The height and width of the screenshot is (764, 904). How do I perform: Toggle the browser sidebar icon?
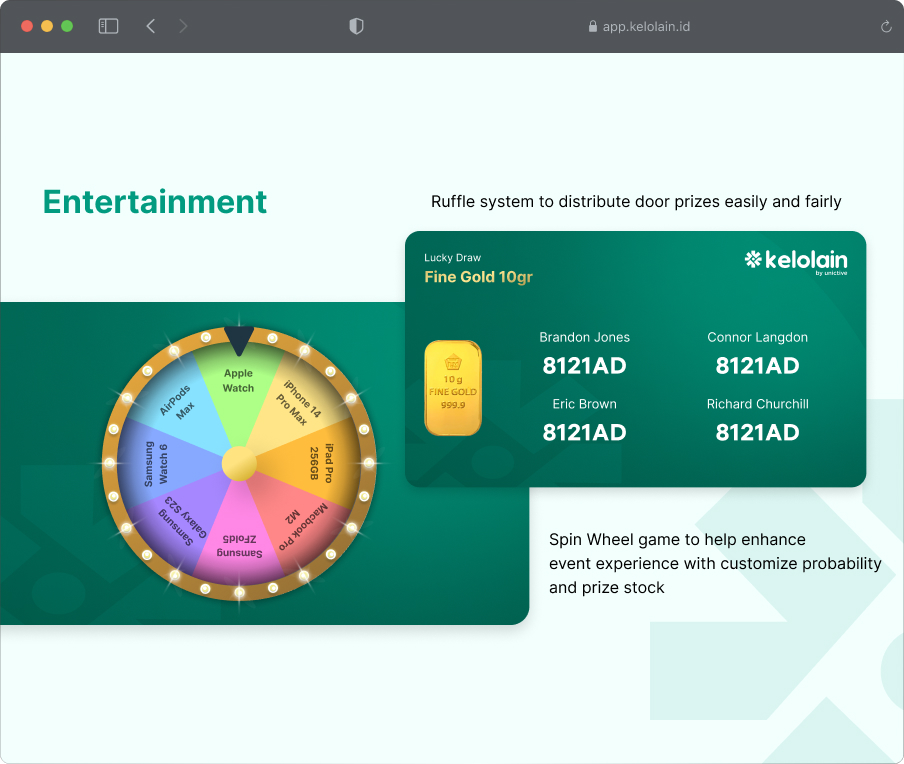click(x=108, y=26)
